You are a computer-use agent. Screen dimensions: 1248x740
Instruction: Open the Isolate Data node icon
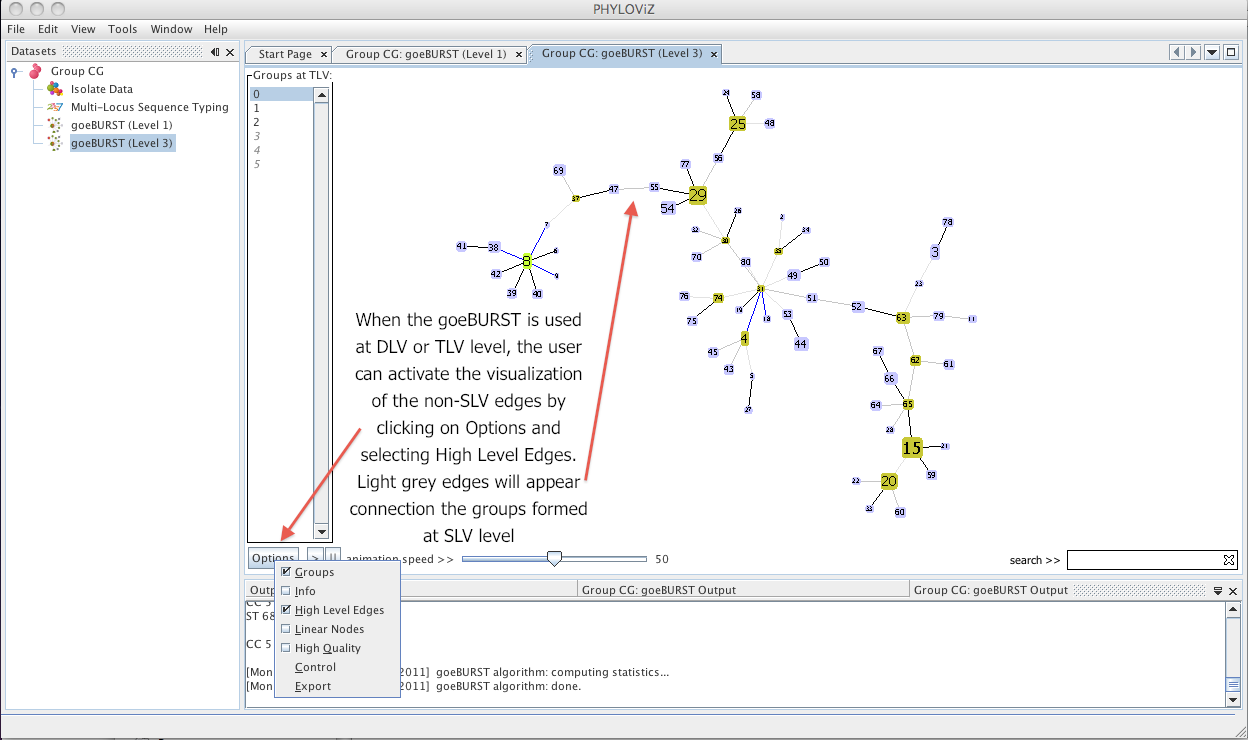pos(54,89)
